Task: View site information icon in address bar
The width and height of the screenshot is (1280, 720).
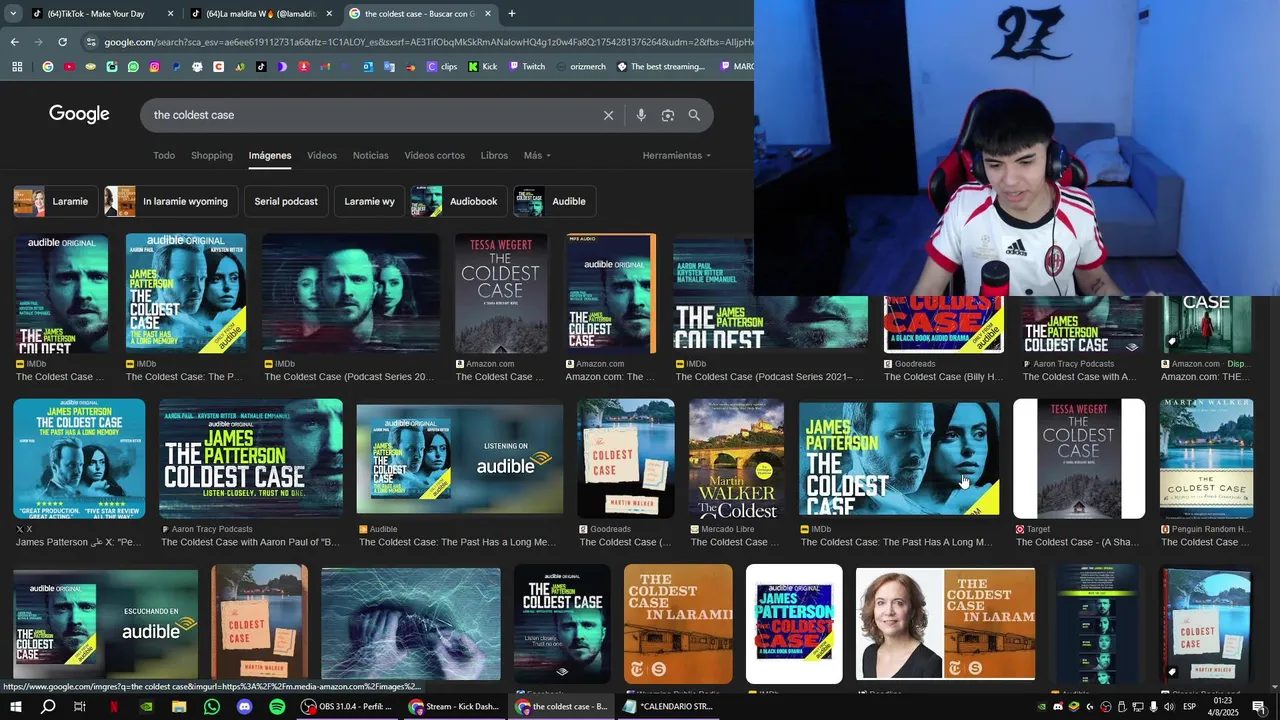Action: click(x=91, y=42)
